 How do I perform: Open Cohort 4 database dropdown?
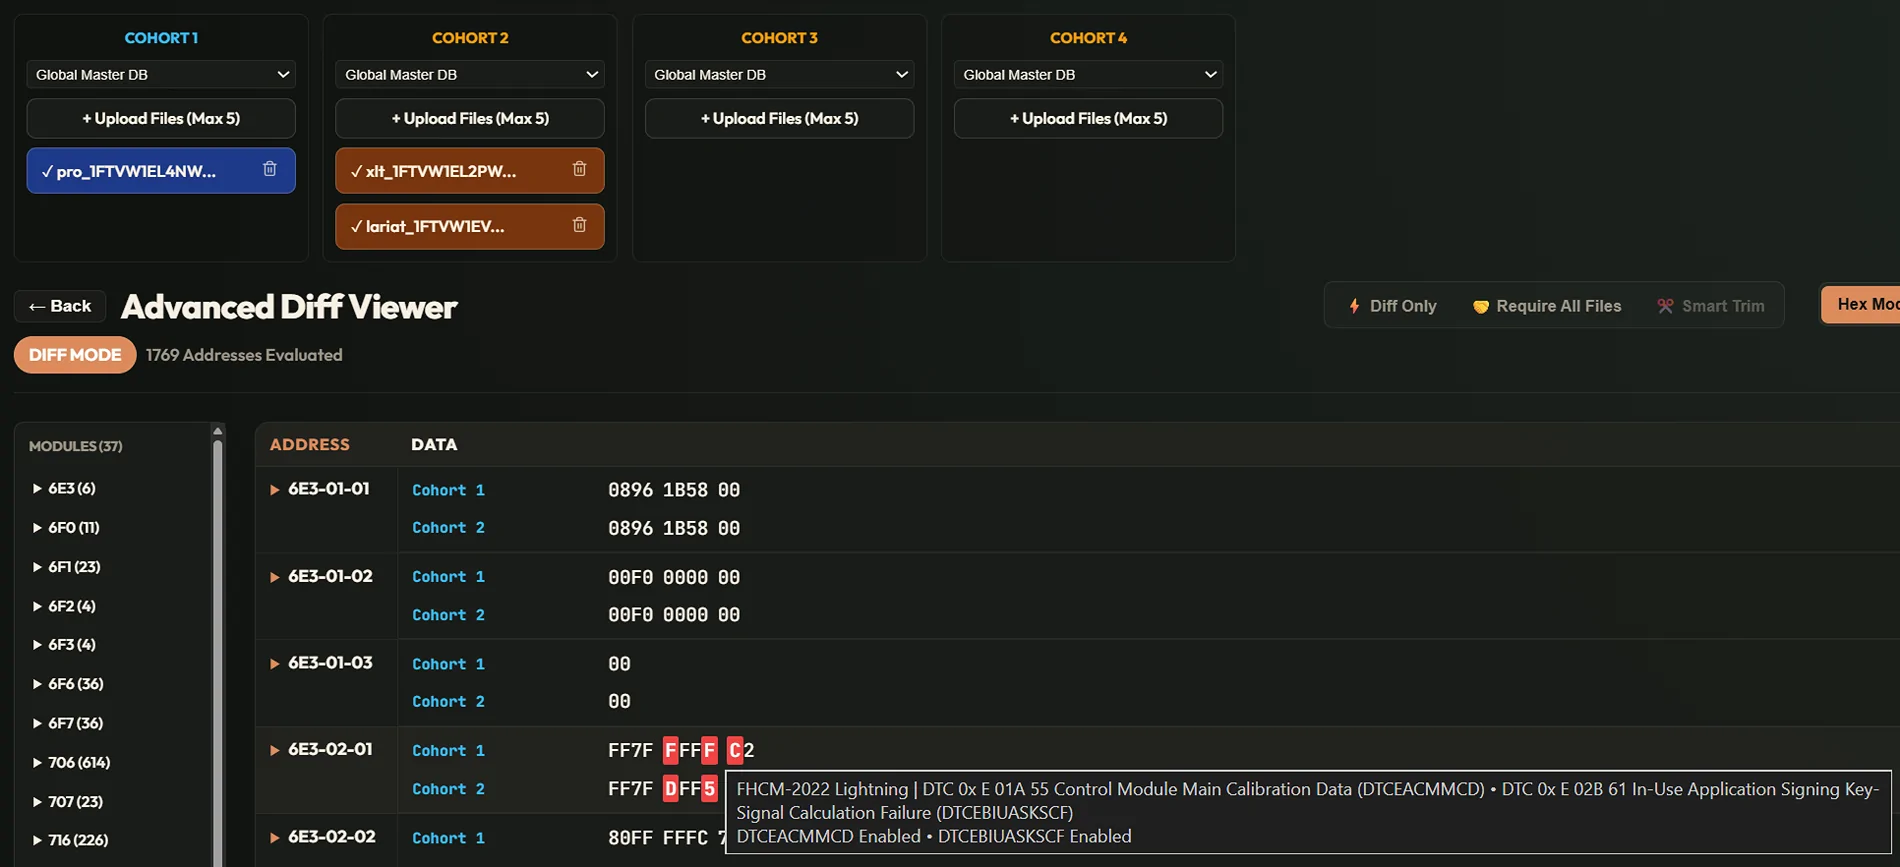[1088, 74]
